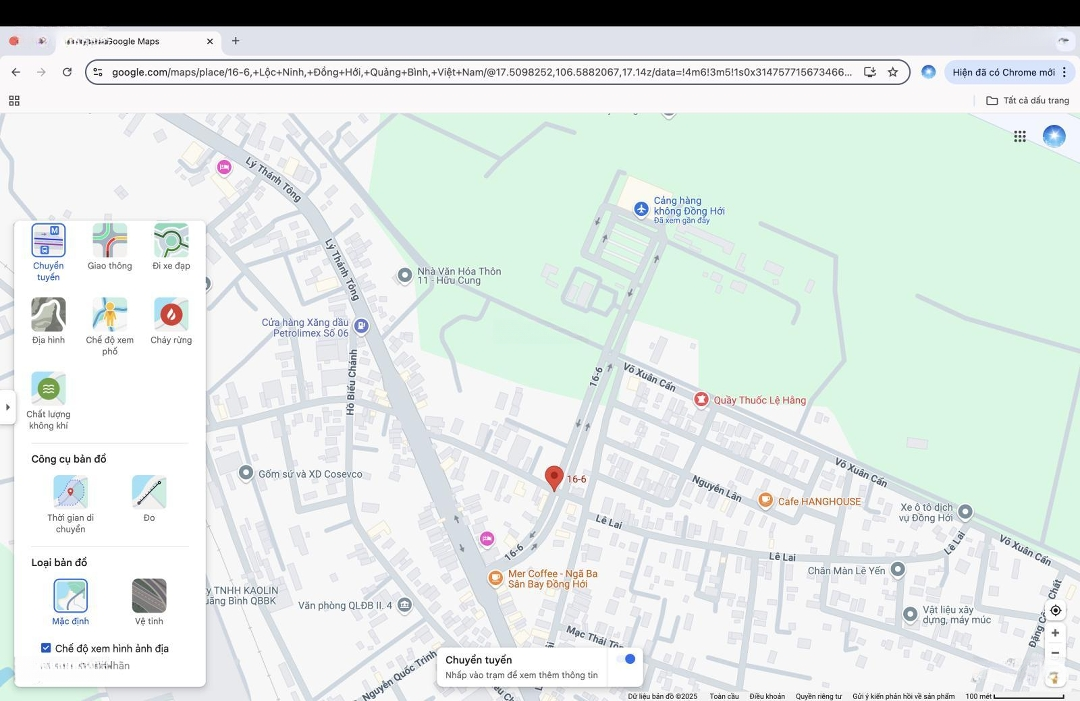Image resolution: width=1080 pixels, height=701 pixels.
Task: Uncheck Chế độ xem hình ảnh địa checkbox
Action: [x=46, y=648]
